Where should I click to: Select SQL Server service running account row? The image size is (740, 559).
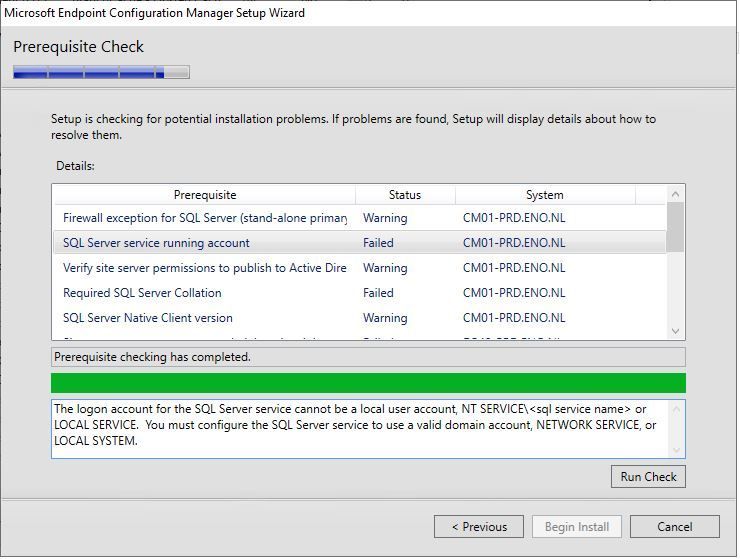click(x=360, y=243)
